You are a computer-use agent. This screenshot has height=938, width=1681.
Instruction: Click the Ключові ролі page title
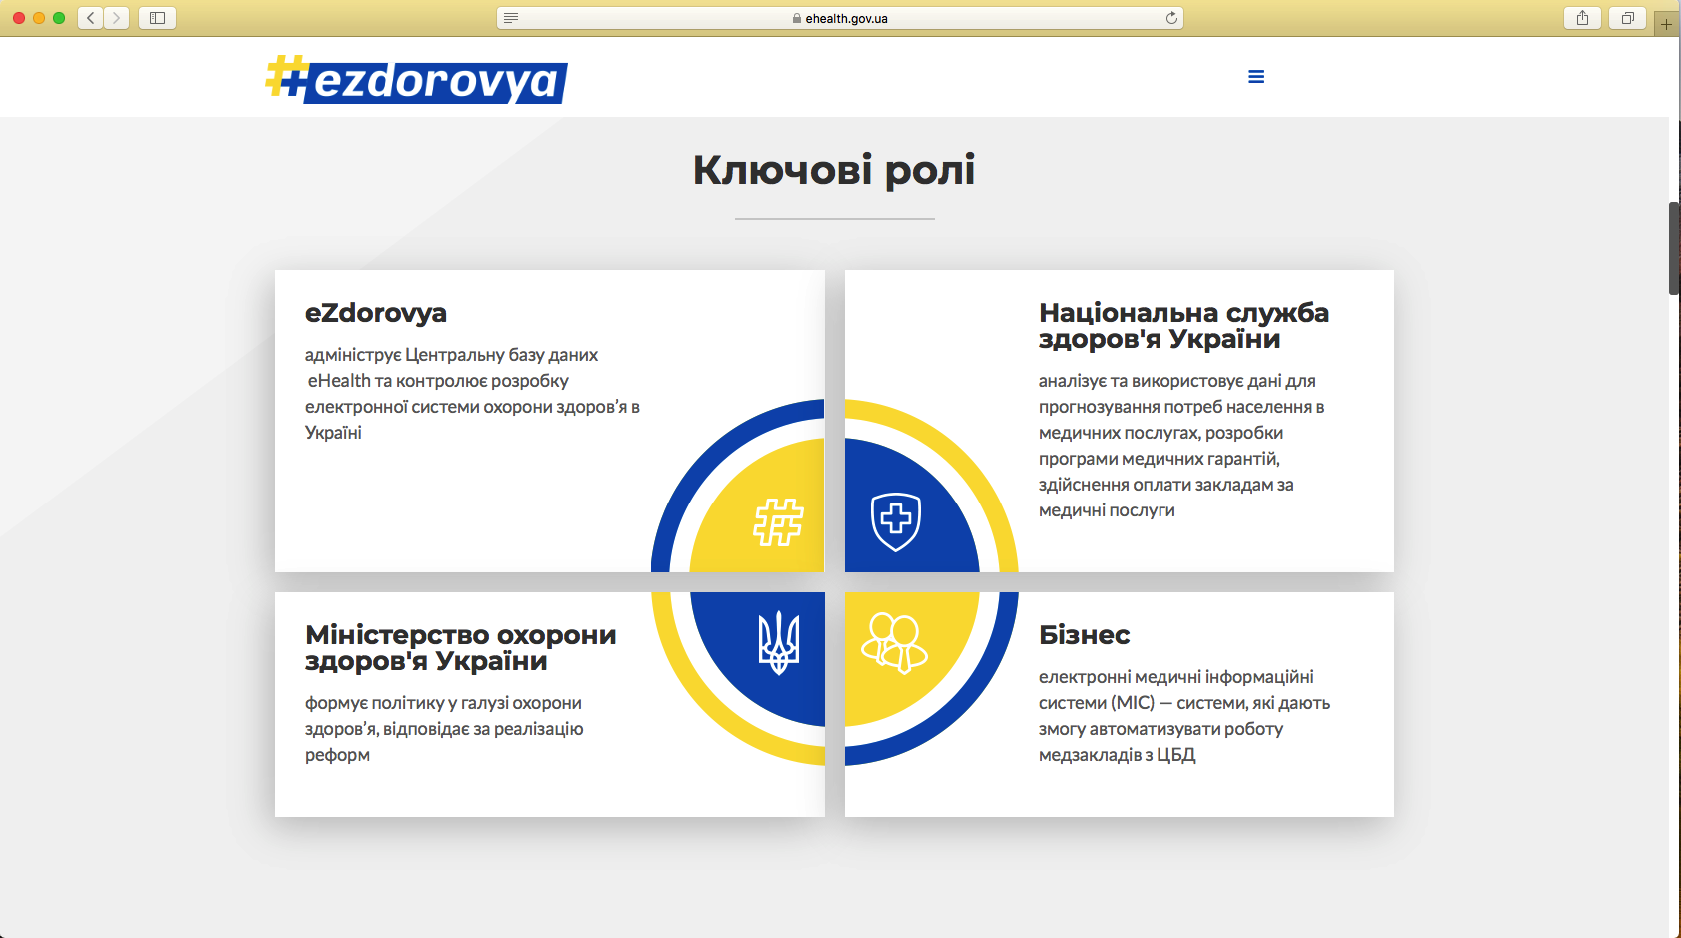(x=834, y=170)
